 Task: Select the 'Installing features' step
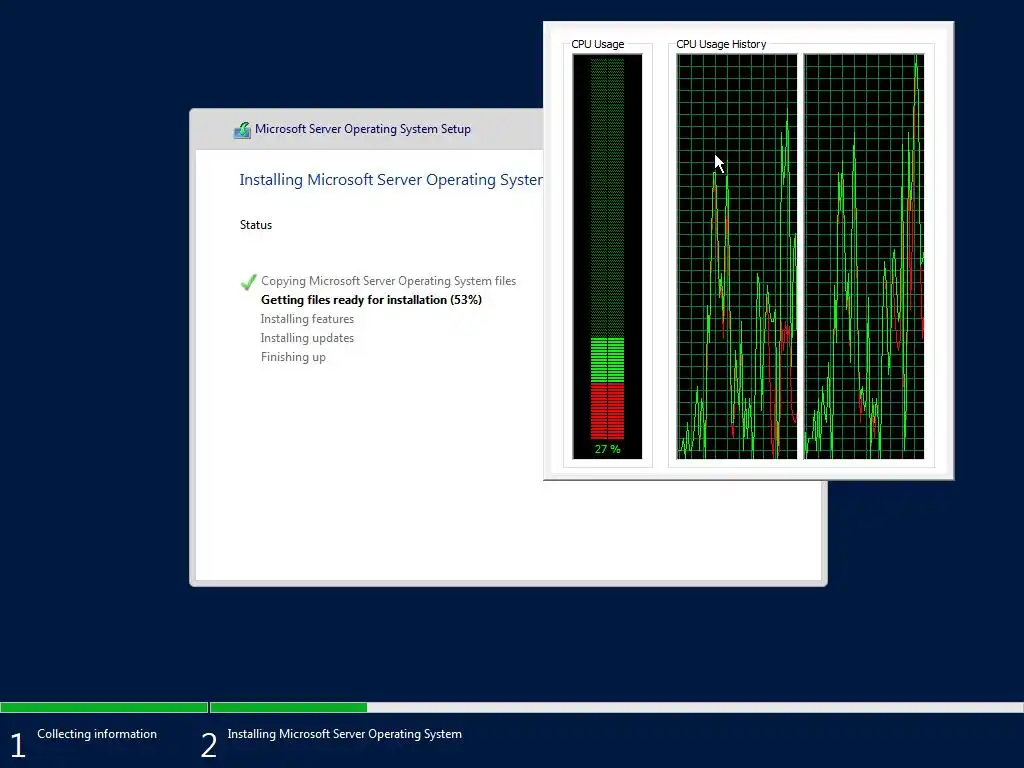(307, 319)
